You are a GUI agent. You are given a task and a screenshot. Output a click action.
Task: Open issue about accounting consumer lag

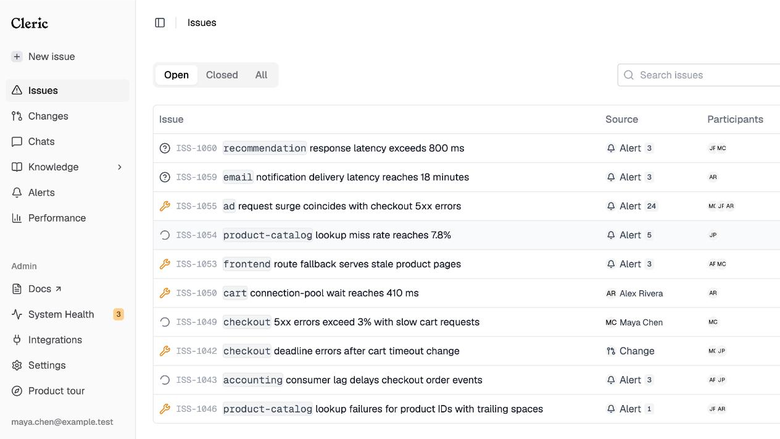(x=353, y=380)
